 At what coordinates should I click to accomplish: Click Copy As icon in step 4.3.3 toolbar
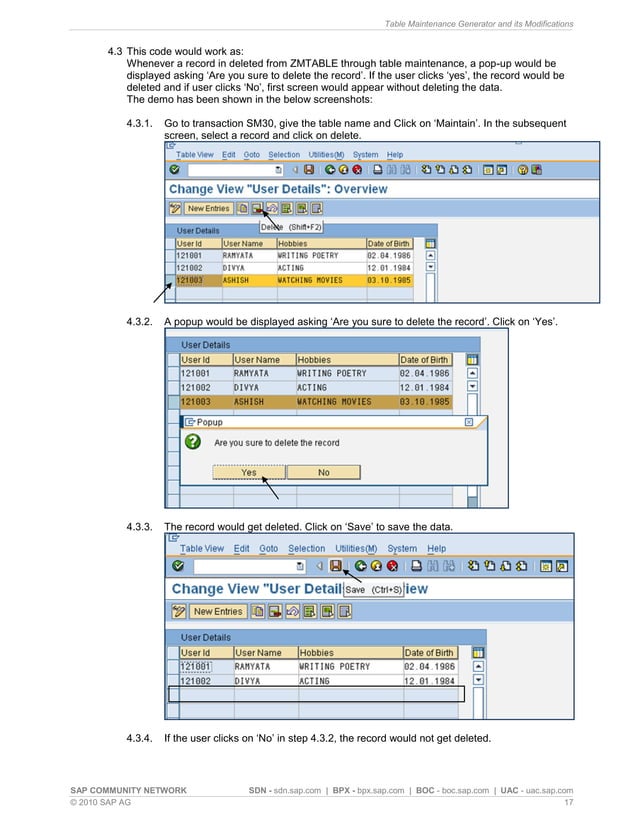pyautogui.click(x=258, y=612)
